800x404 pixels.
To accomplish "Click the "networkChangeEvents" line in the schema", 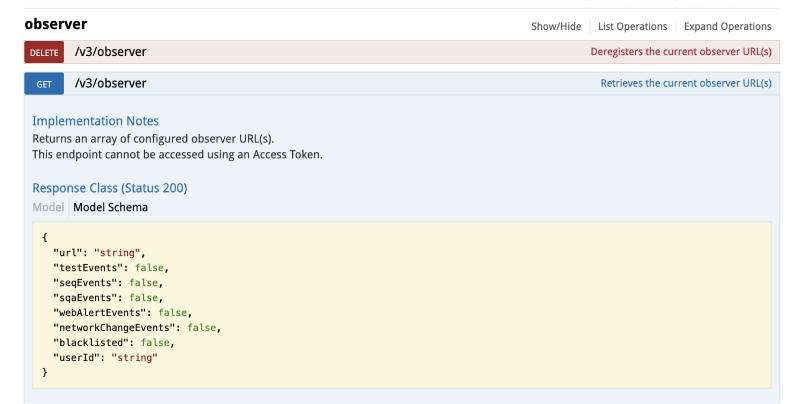I will 135,327.
